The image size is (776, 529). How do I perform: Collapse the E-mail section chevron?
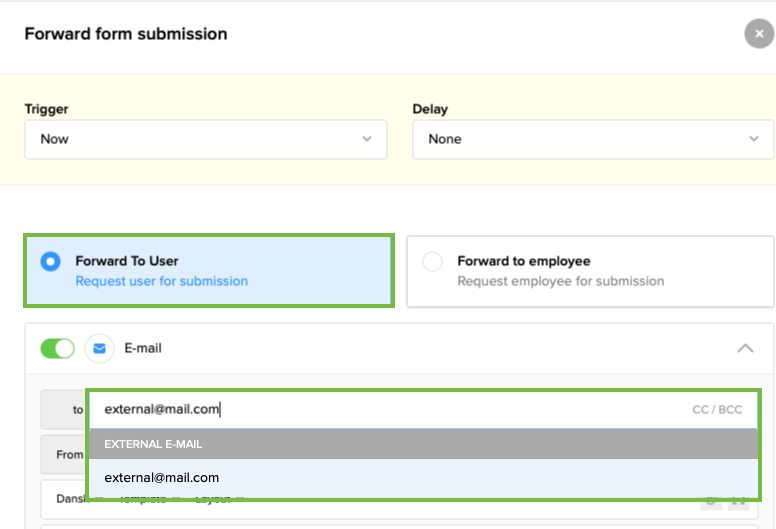[745, 348]
